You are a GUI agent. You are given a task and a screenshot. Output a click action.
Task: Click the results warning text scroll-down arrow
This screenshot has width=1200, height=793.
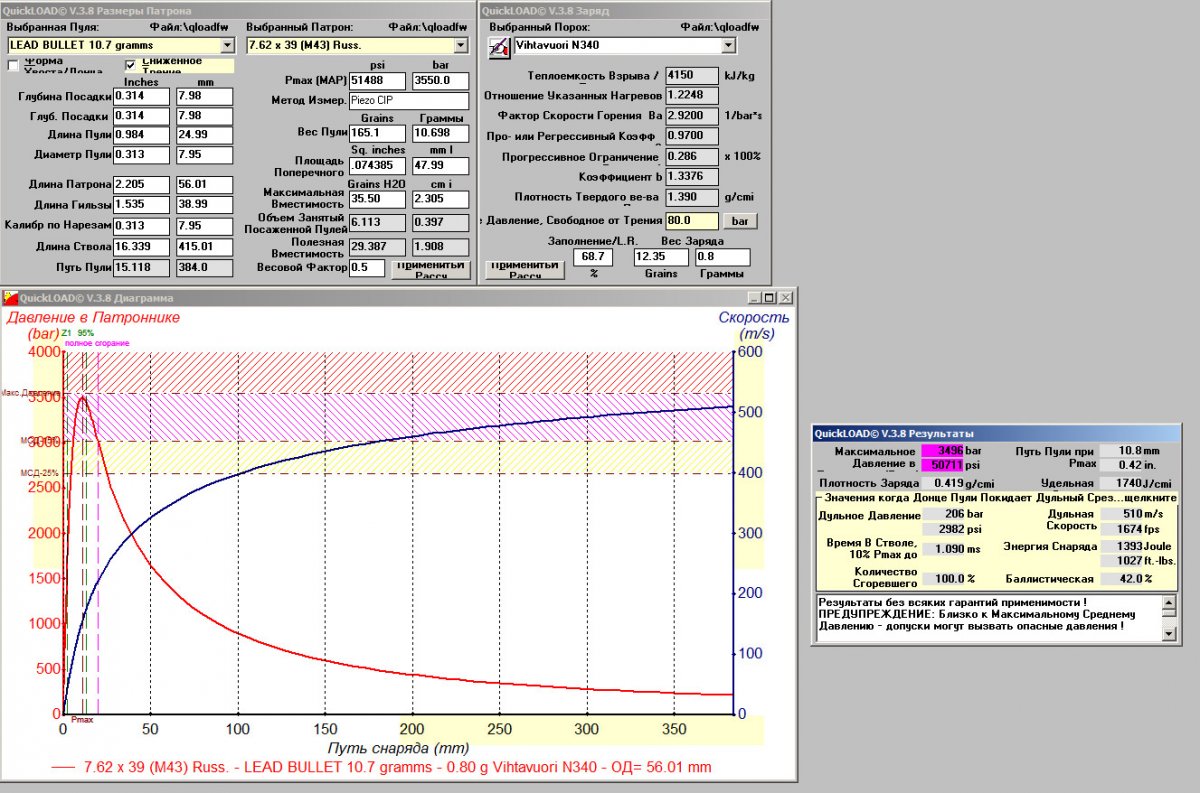tap(1169, 633)
